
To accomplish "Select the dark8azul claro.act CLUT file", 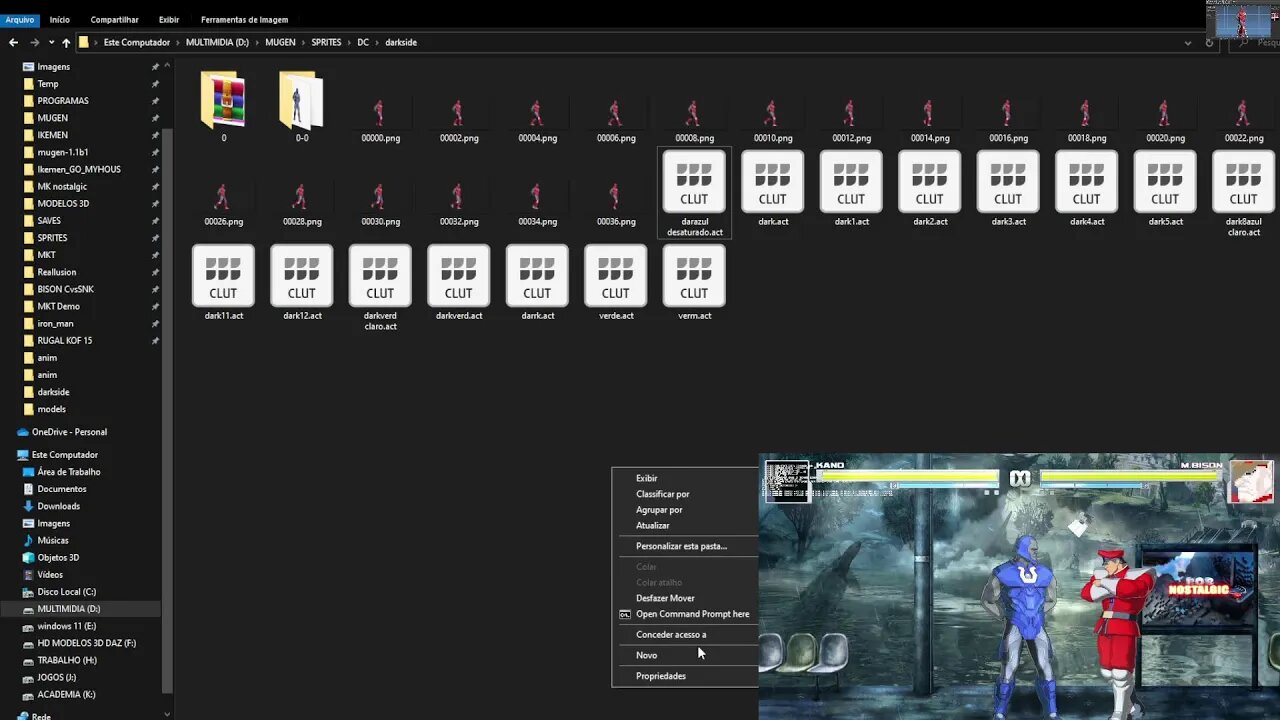I will pos(1243,193).
